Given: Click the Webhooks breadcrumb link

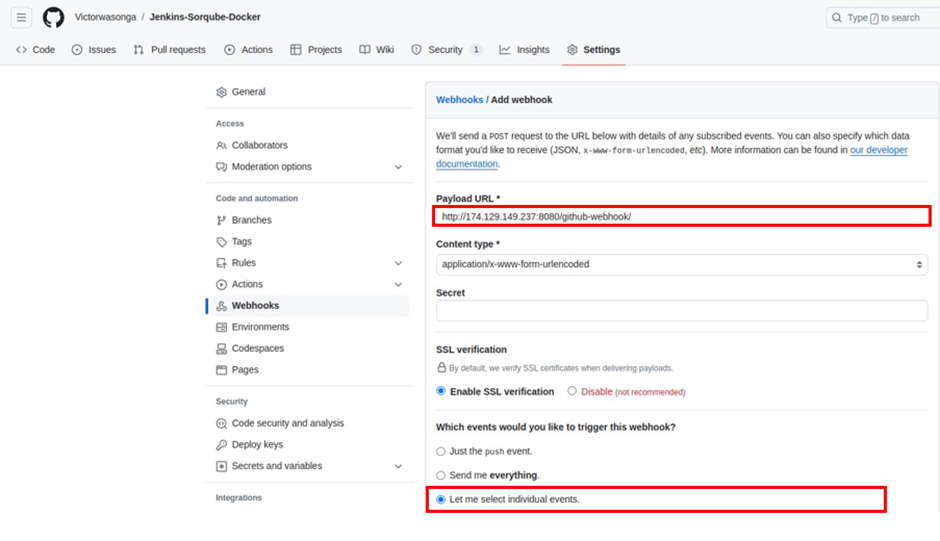Looking at the screenshot, I should [x=459, y=100].
